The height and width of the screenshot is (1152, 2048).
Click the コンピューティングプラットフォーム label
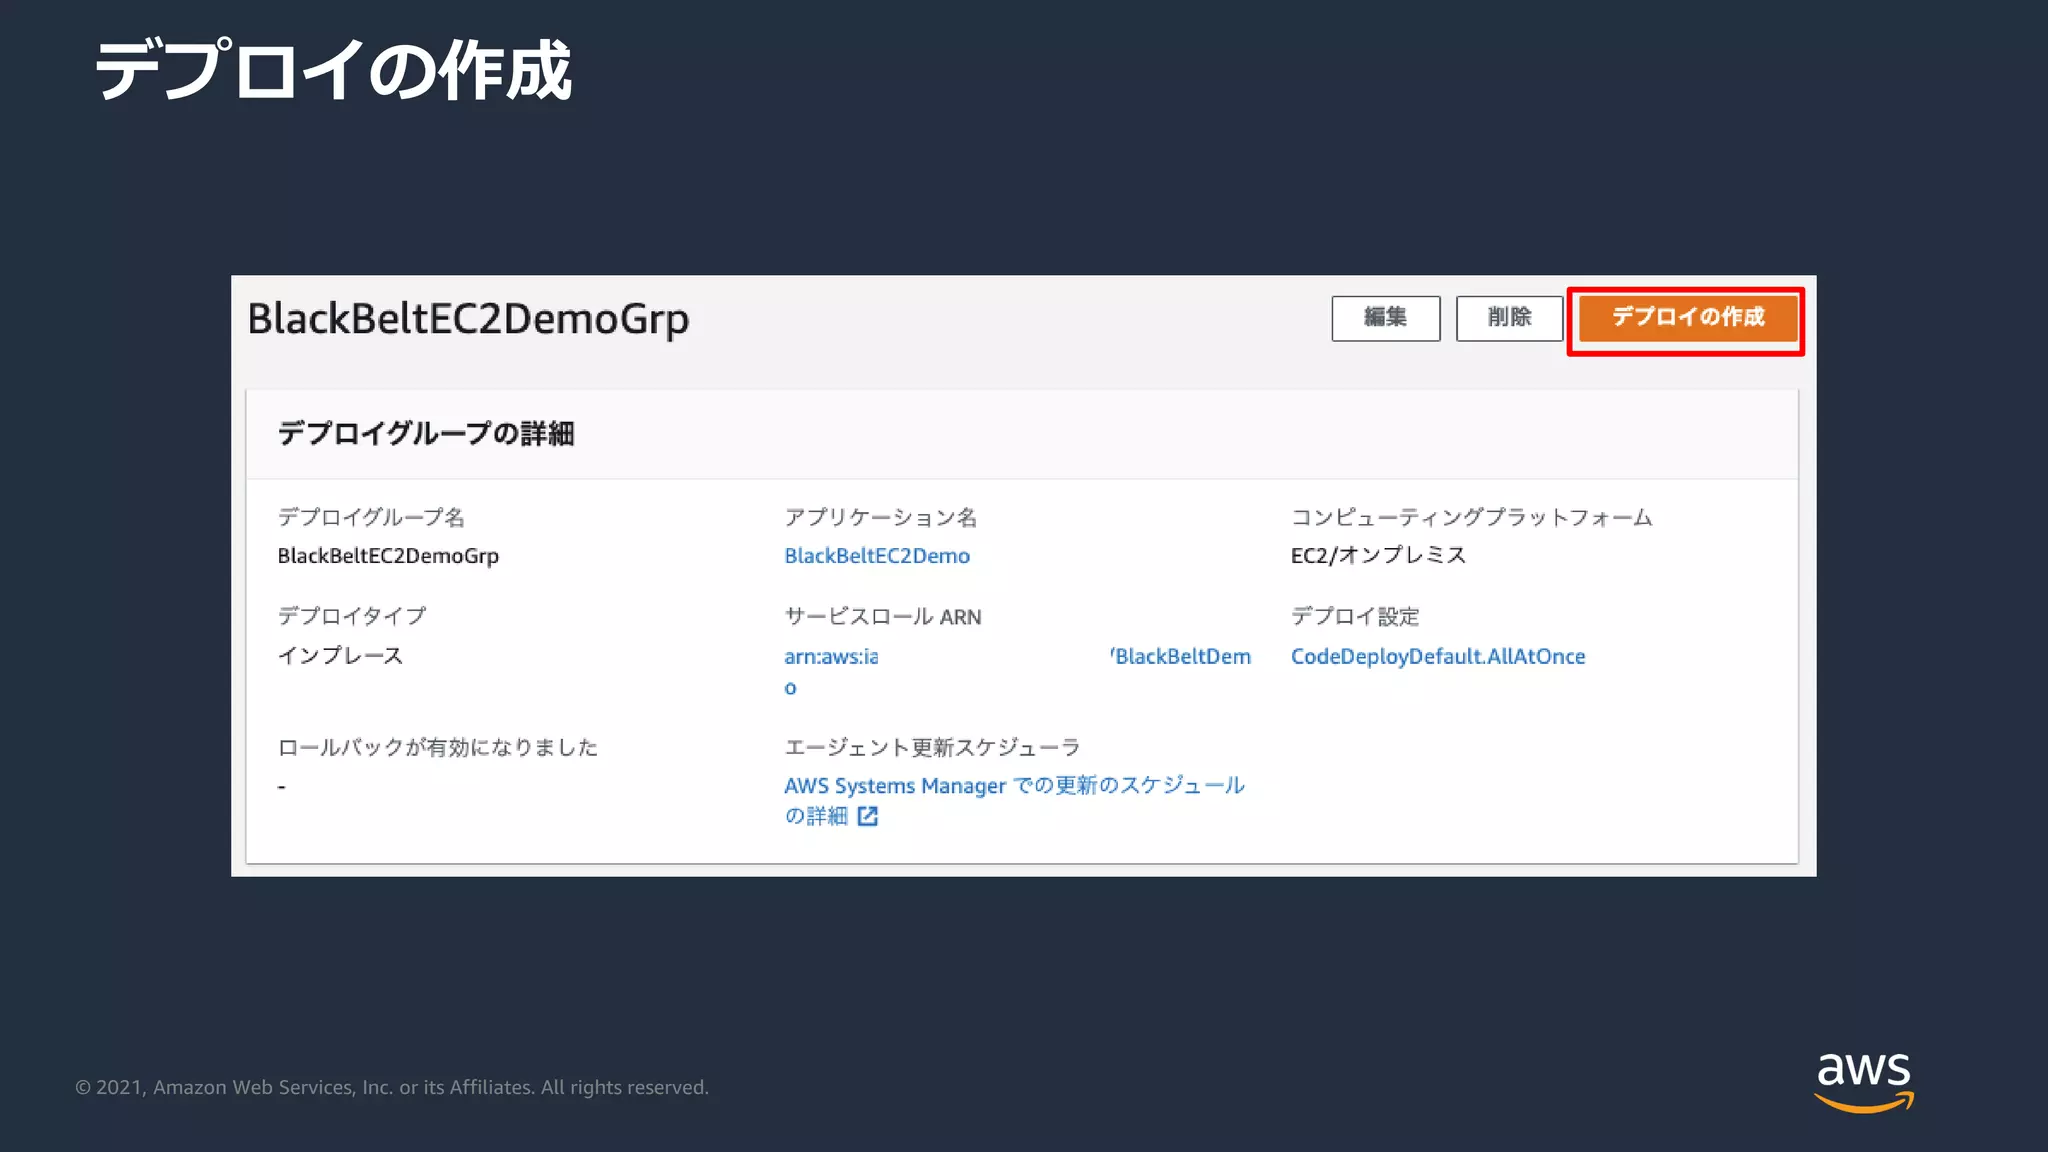[1471, 517]
